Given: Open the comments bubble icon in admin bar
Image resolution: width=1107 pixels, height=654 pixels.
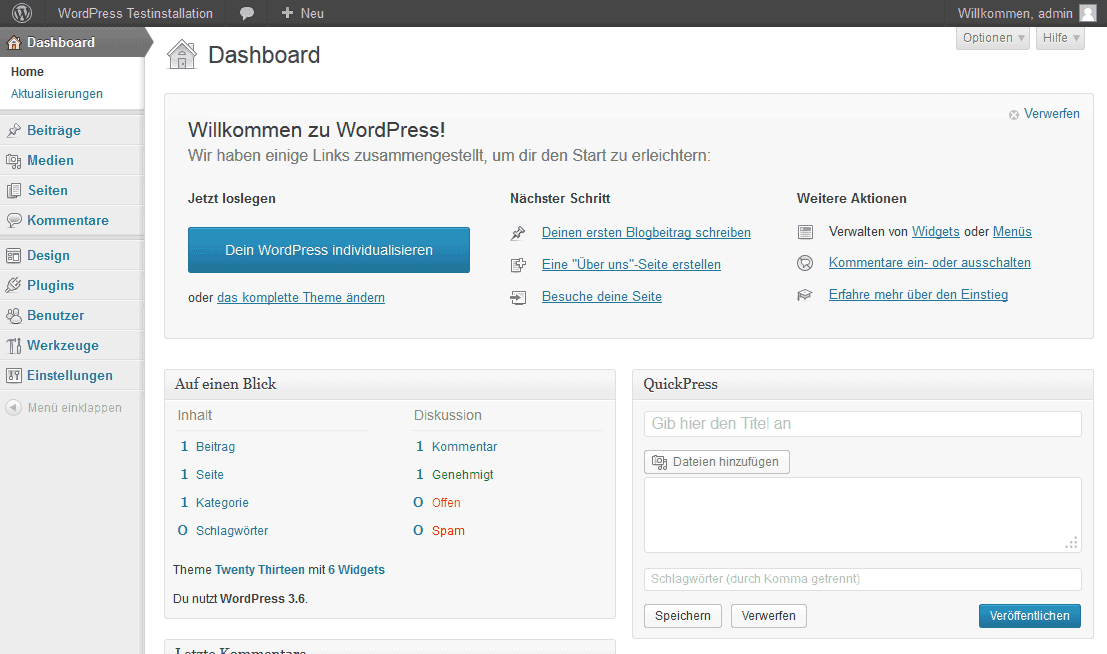Looking at the screenshot, I should pyautogui.click(x=247, y=13).
